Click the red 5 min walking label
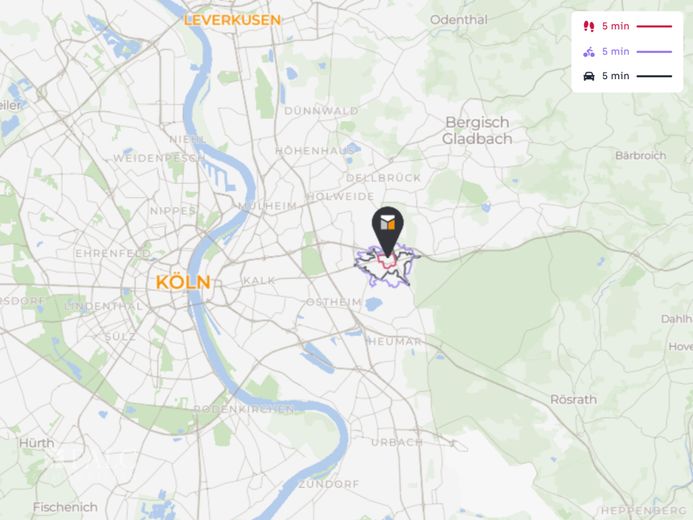Image resolution: width=693 pixels, height=520 pixels. point(616,27)
